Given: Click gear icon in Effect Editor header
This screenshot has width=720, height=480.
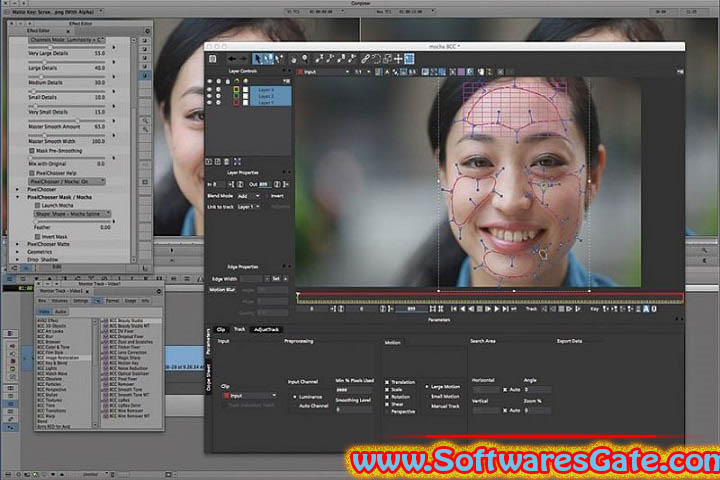Looking at the screenshot, I should 147,31.
